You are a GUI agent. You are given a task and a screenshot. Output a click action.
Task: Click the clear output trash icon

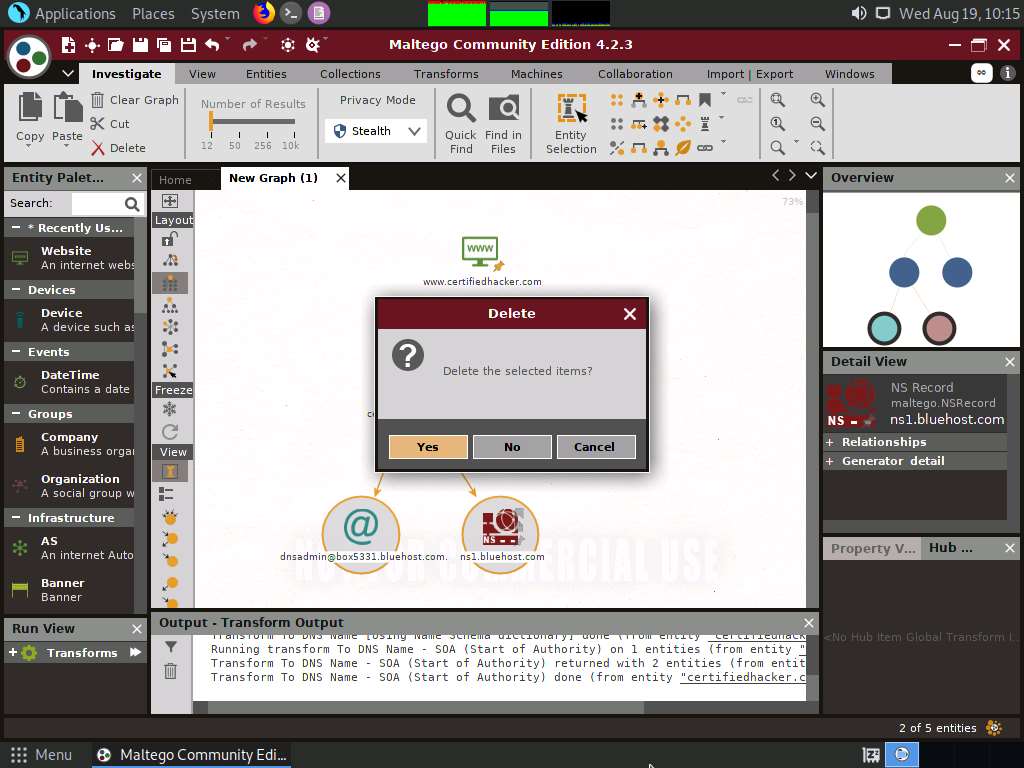click(170, 671)
